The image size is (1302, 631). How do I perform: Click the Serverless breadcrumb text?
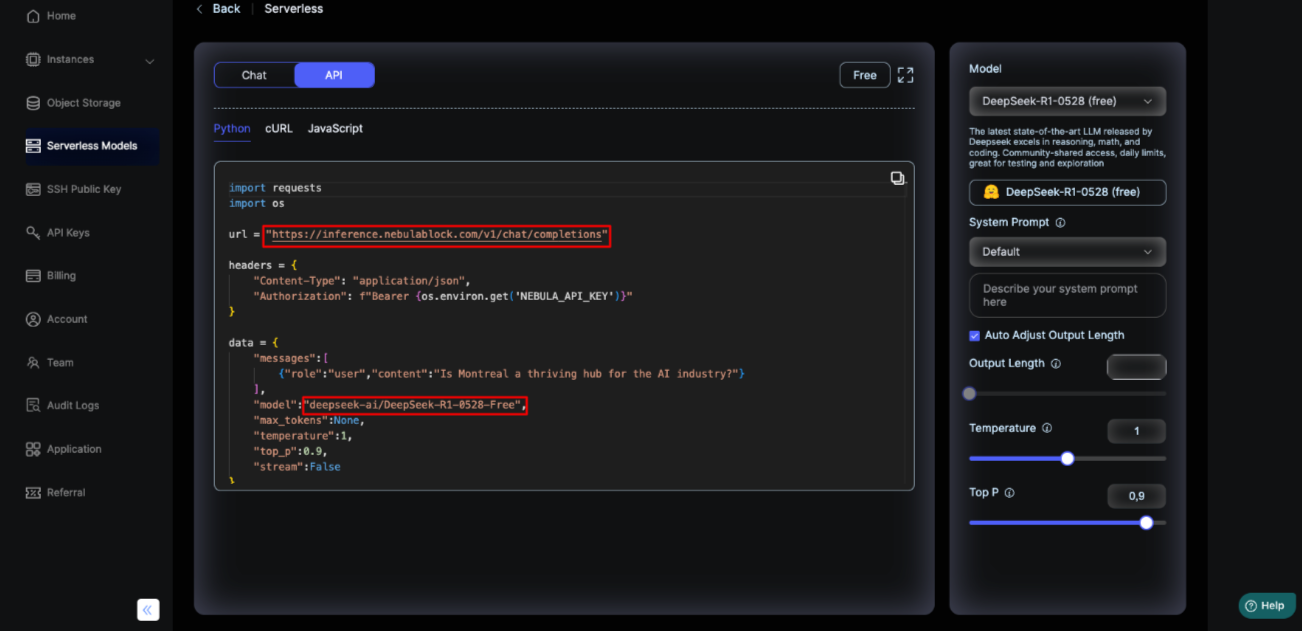(294, 9)
